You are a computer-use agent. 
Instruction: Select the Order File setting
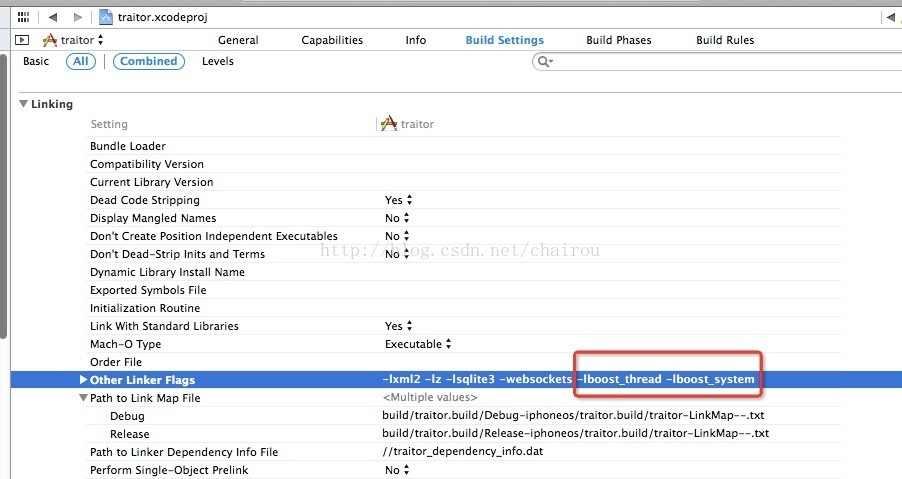[116, 362]
